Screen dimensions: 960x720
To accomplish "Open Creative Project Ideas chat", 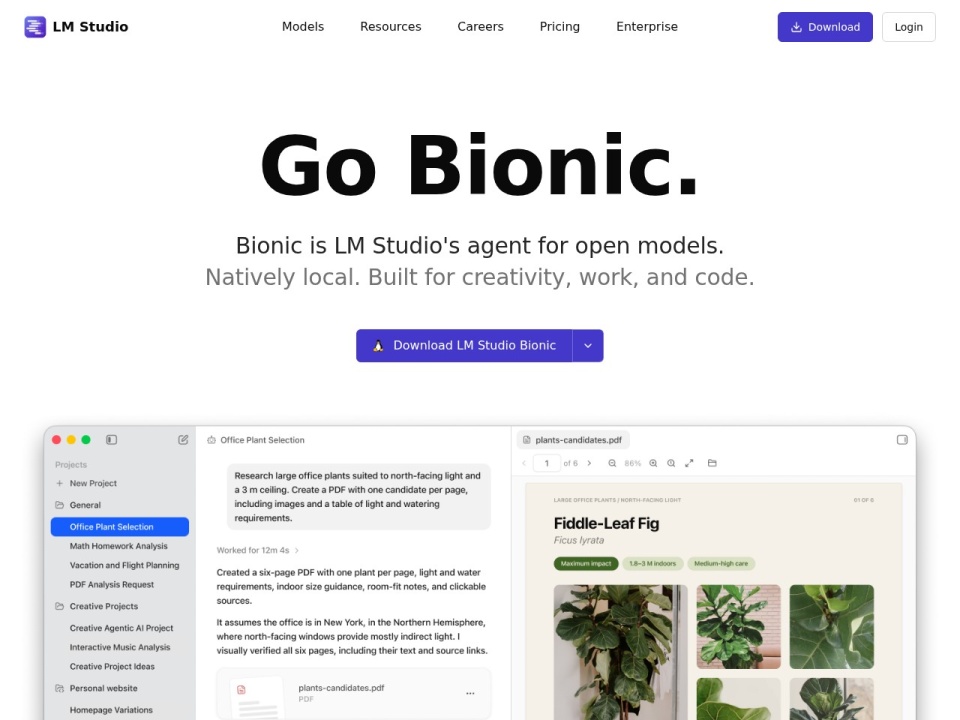I will 112,667.
